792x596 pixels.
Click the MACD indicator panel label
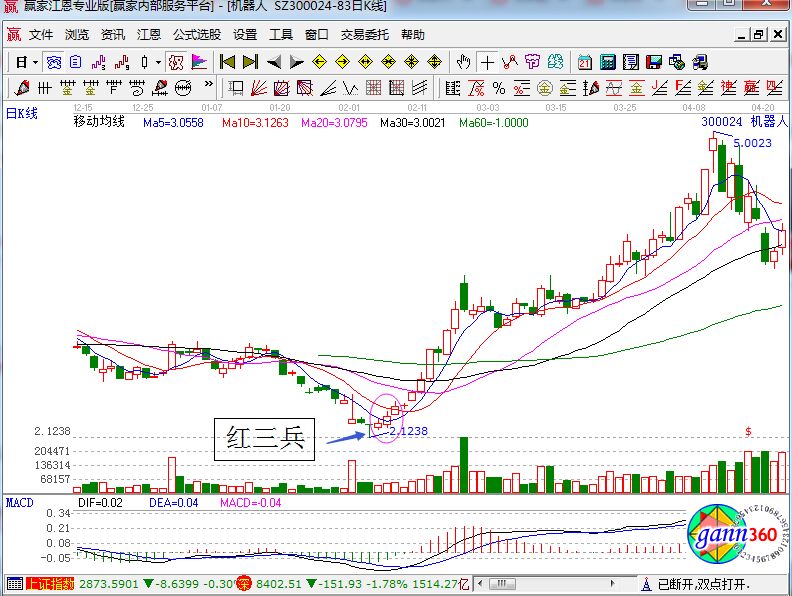[x=20, y=502]
